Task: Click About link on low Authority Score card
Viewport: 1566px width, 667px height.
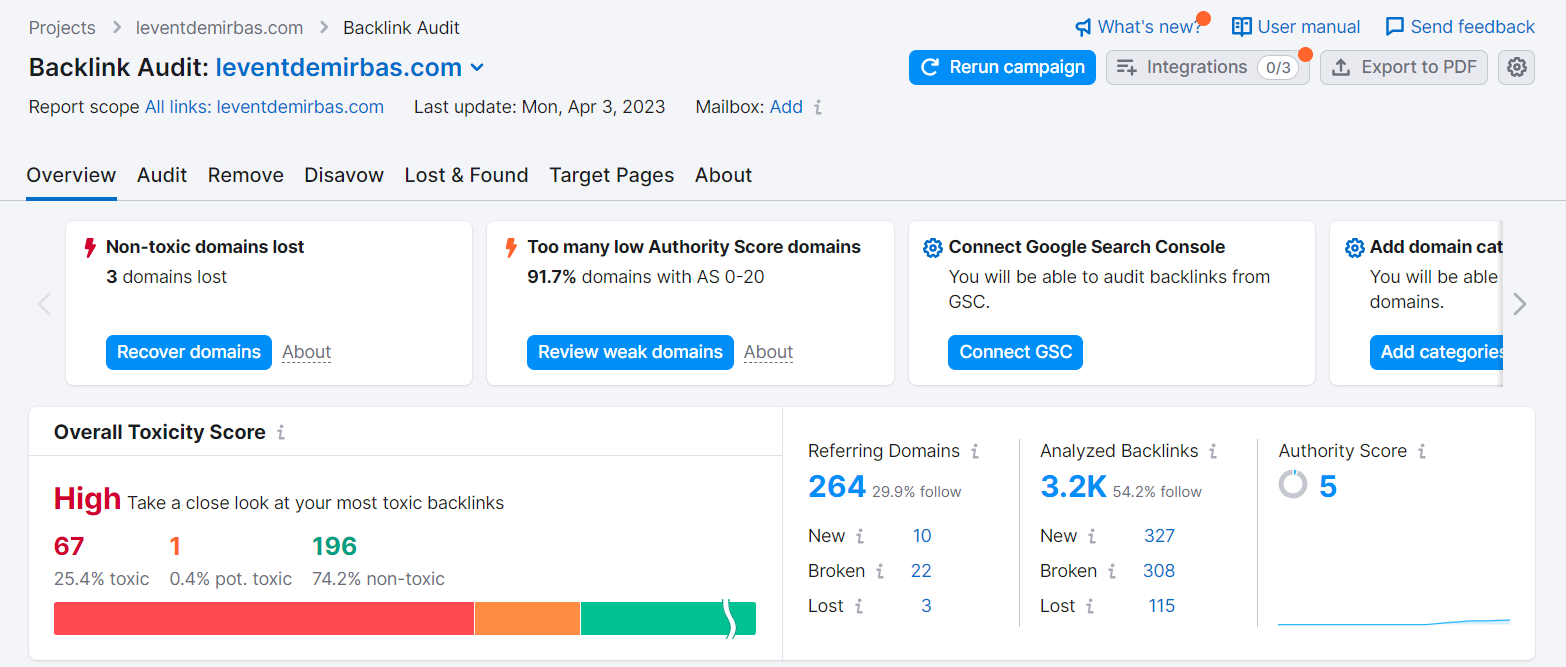Action: tap(768, 352)
